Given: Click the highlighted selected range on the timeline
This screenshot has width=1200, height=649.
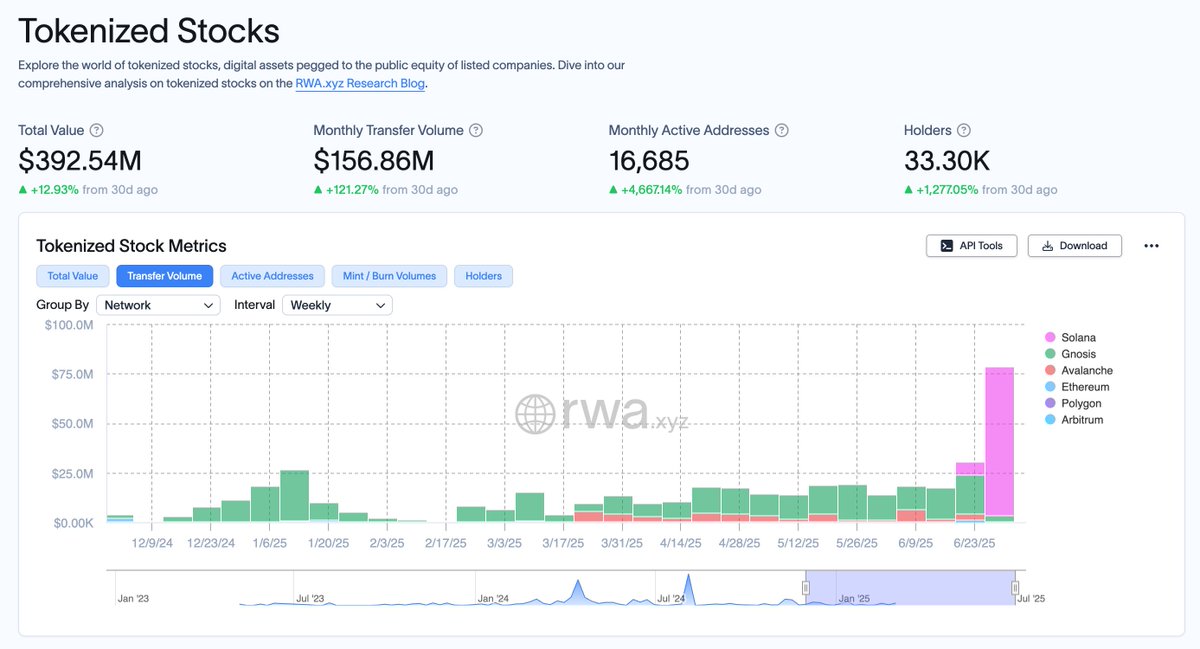Looking at the screenshot, I should click(910, 588).
